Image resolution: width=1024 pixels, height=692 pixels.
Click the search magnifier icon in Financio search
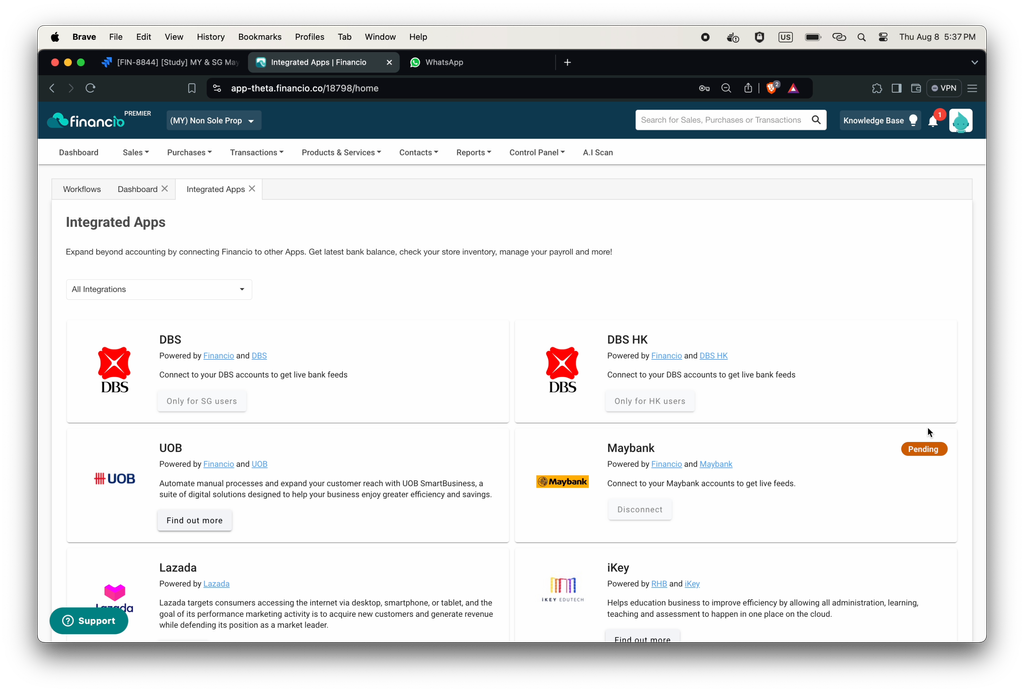(816, 120)
